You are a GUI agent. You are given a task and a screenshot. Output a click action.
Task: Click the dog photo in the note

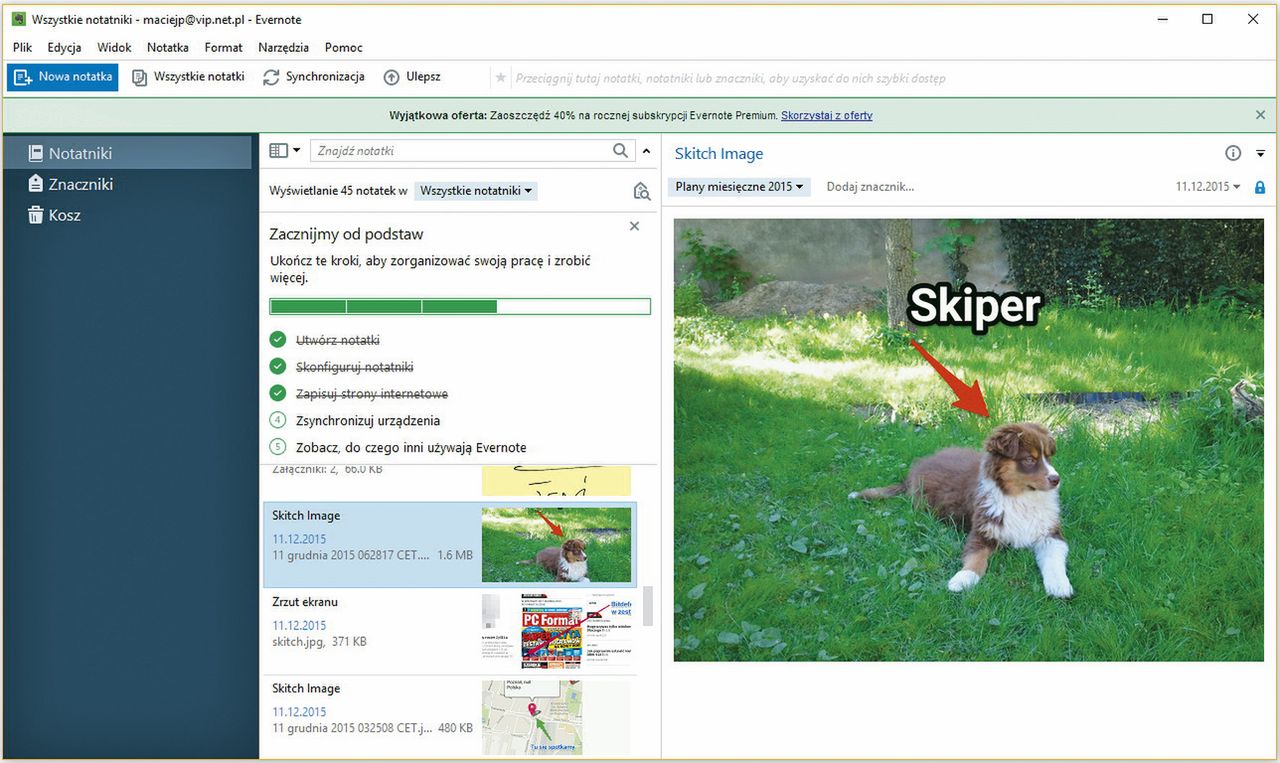[969, 440]
